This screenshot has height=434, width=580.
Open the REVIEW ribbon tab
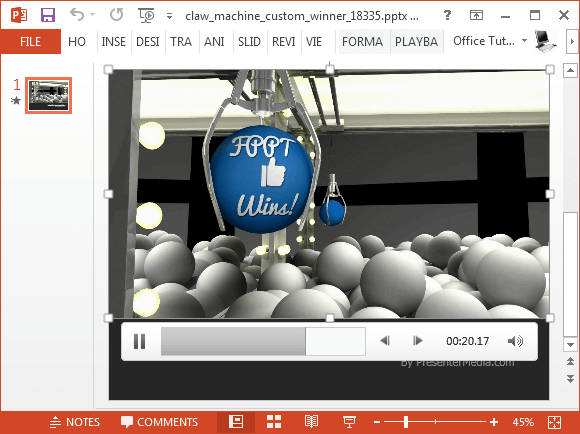click(284, 41)
